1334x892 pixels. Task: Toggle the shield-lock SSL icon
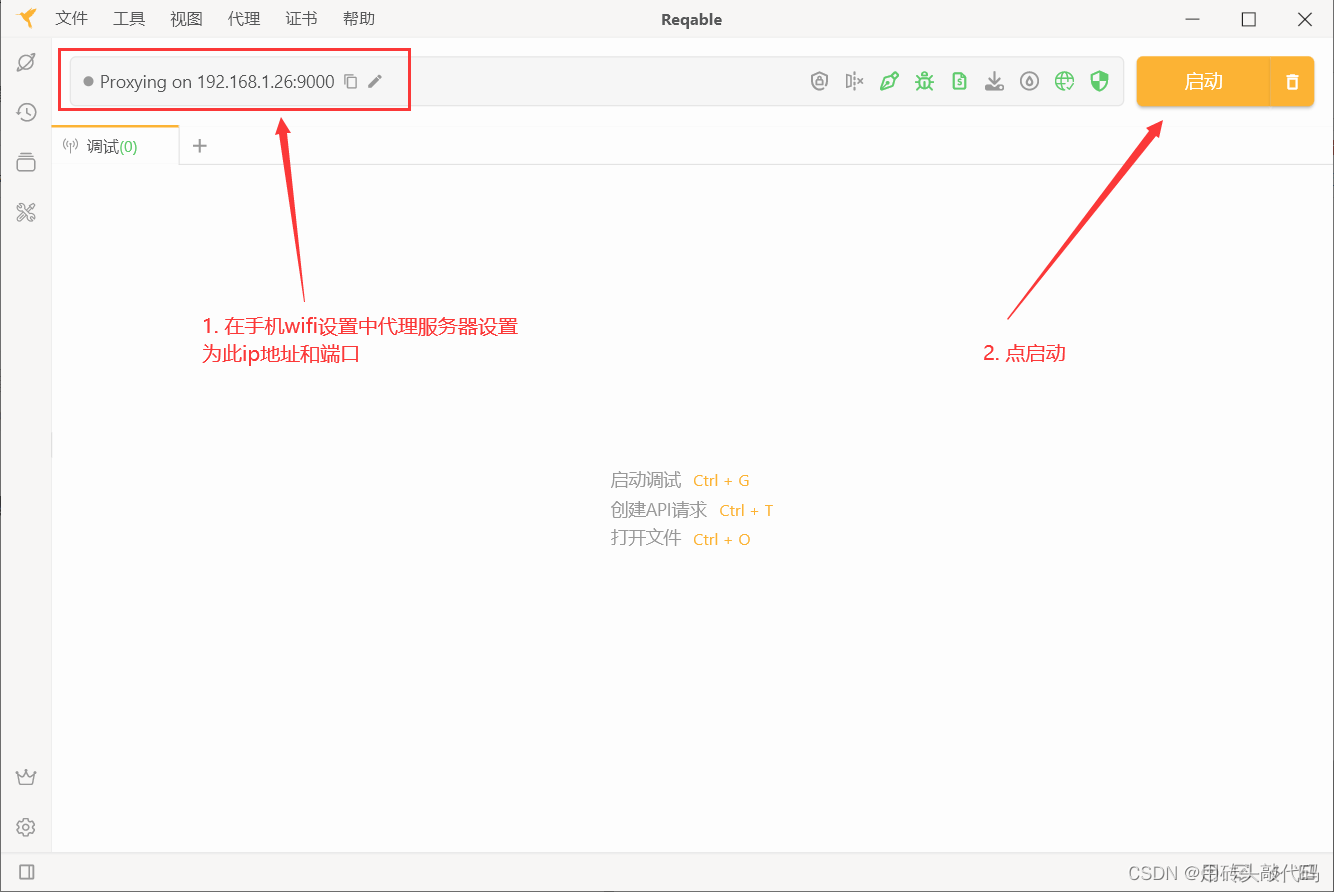click(819, 81)
